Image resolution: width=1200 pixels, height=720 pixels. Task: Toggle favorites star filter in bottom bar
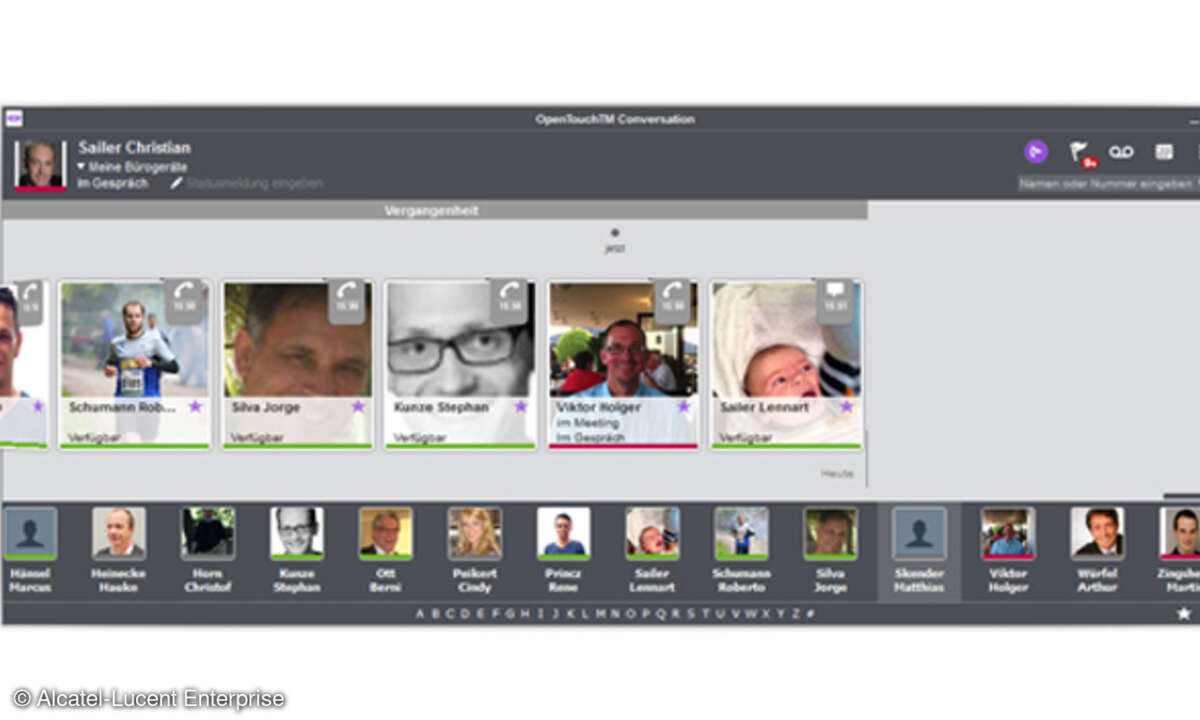click(x=1183, y=613)
